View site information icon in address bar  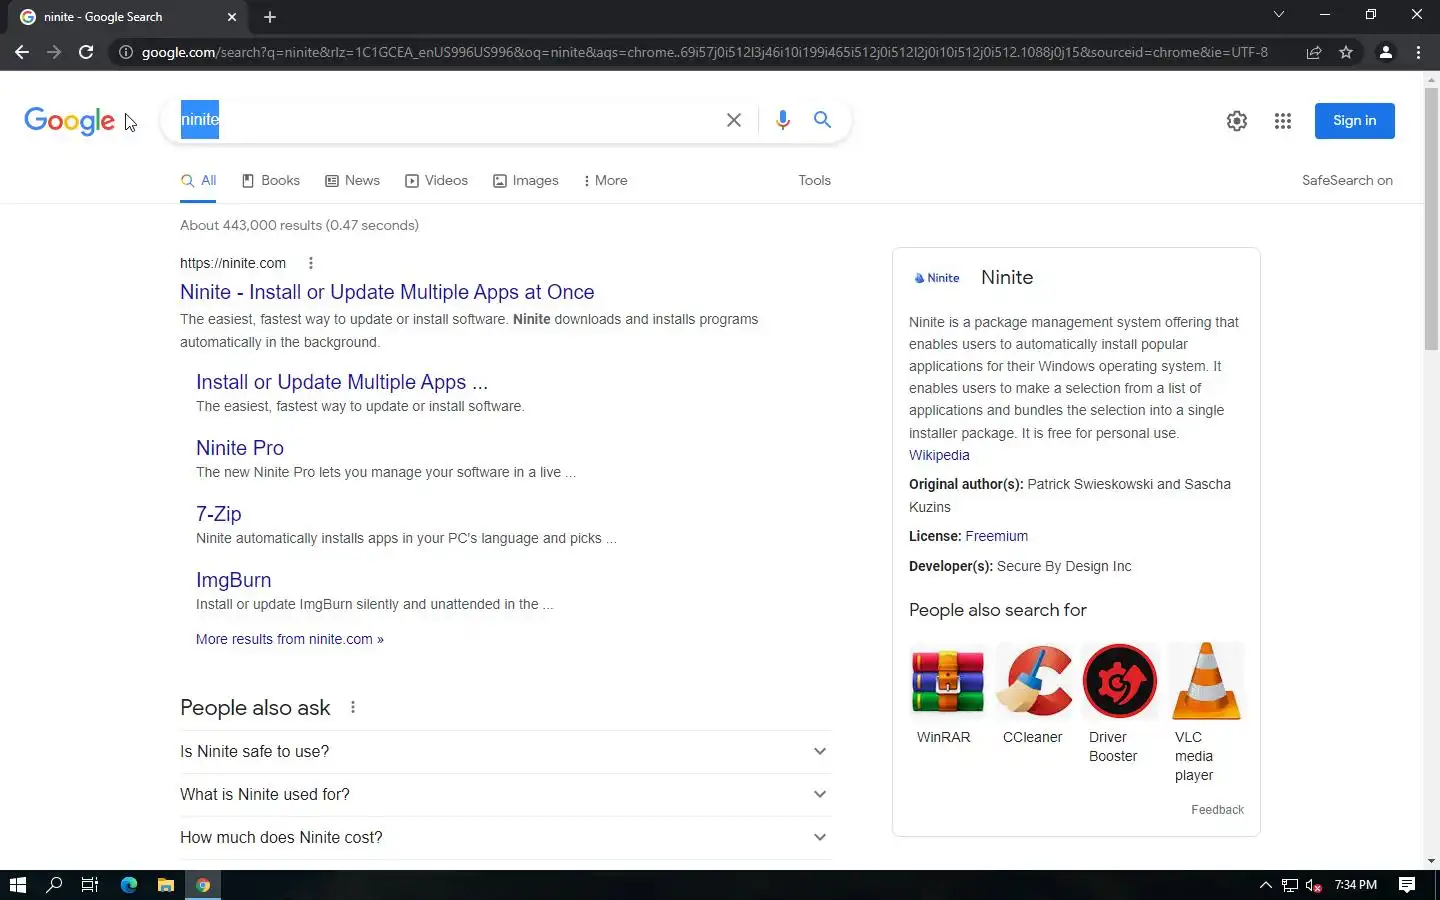126,52
